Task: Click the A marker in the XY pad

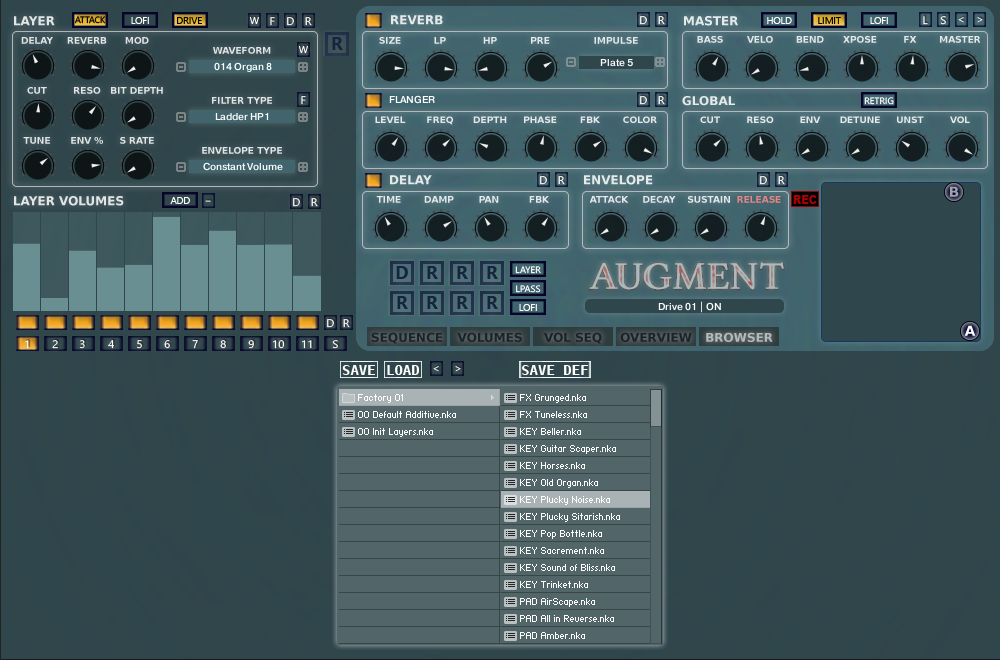Action: 969,331
